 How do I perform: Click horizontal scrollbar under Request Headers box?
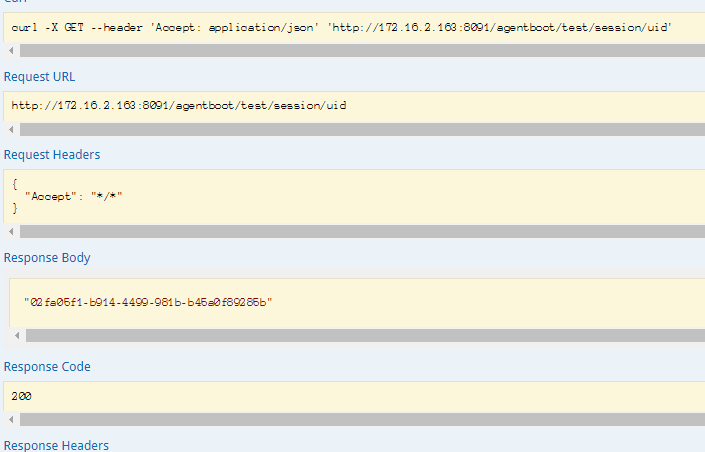pos(362,232)
